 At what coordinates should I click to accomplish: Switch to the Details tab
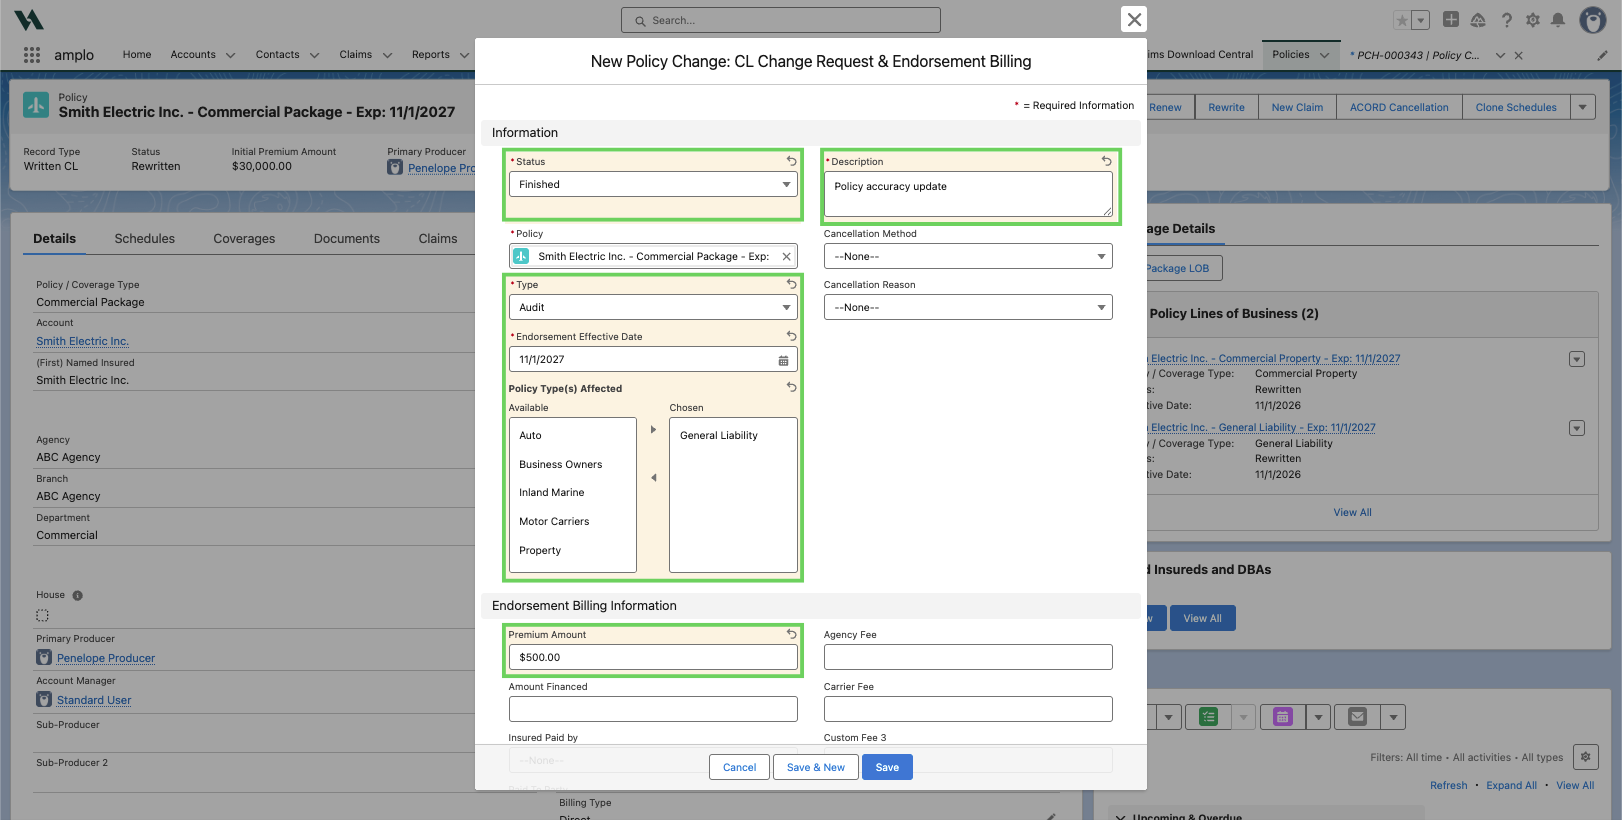pos(54,239)
